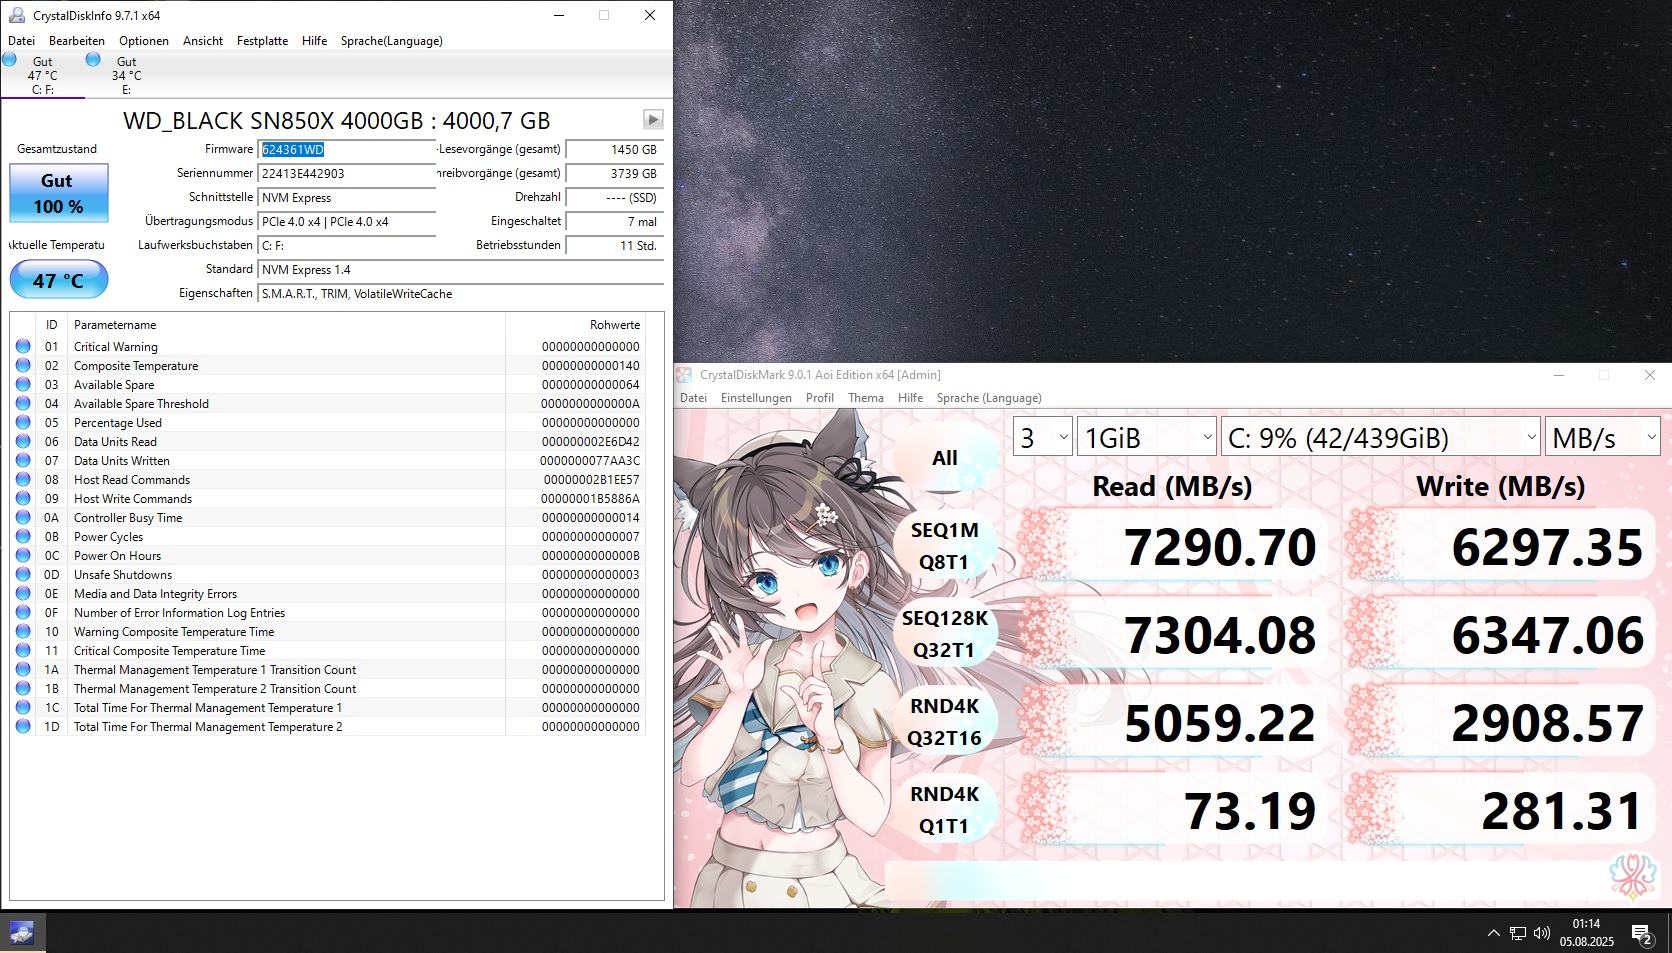The image size is (1672, 953).
Task: Open the drive dropdown showing C: 9%
Action: (1381, 437)
